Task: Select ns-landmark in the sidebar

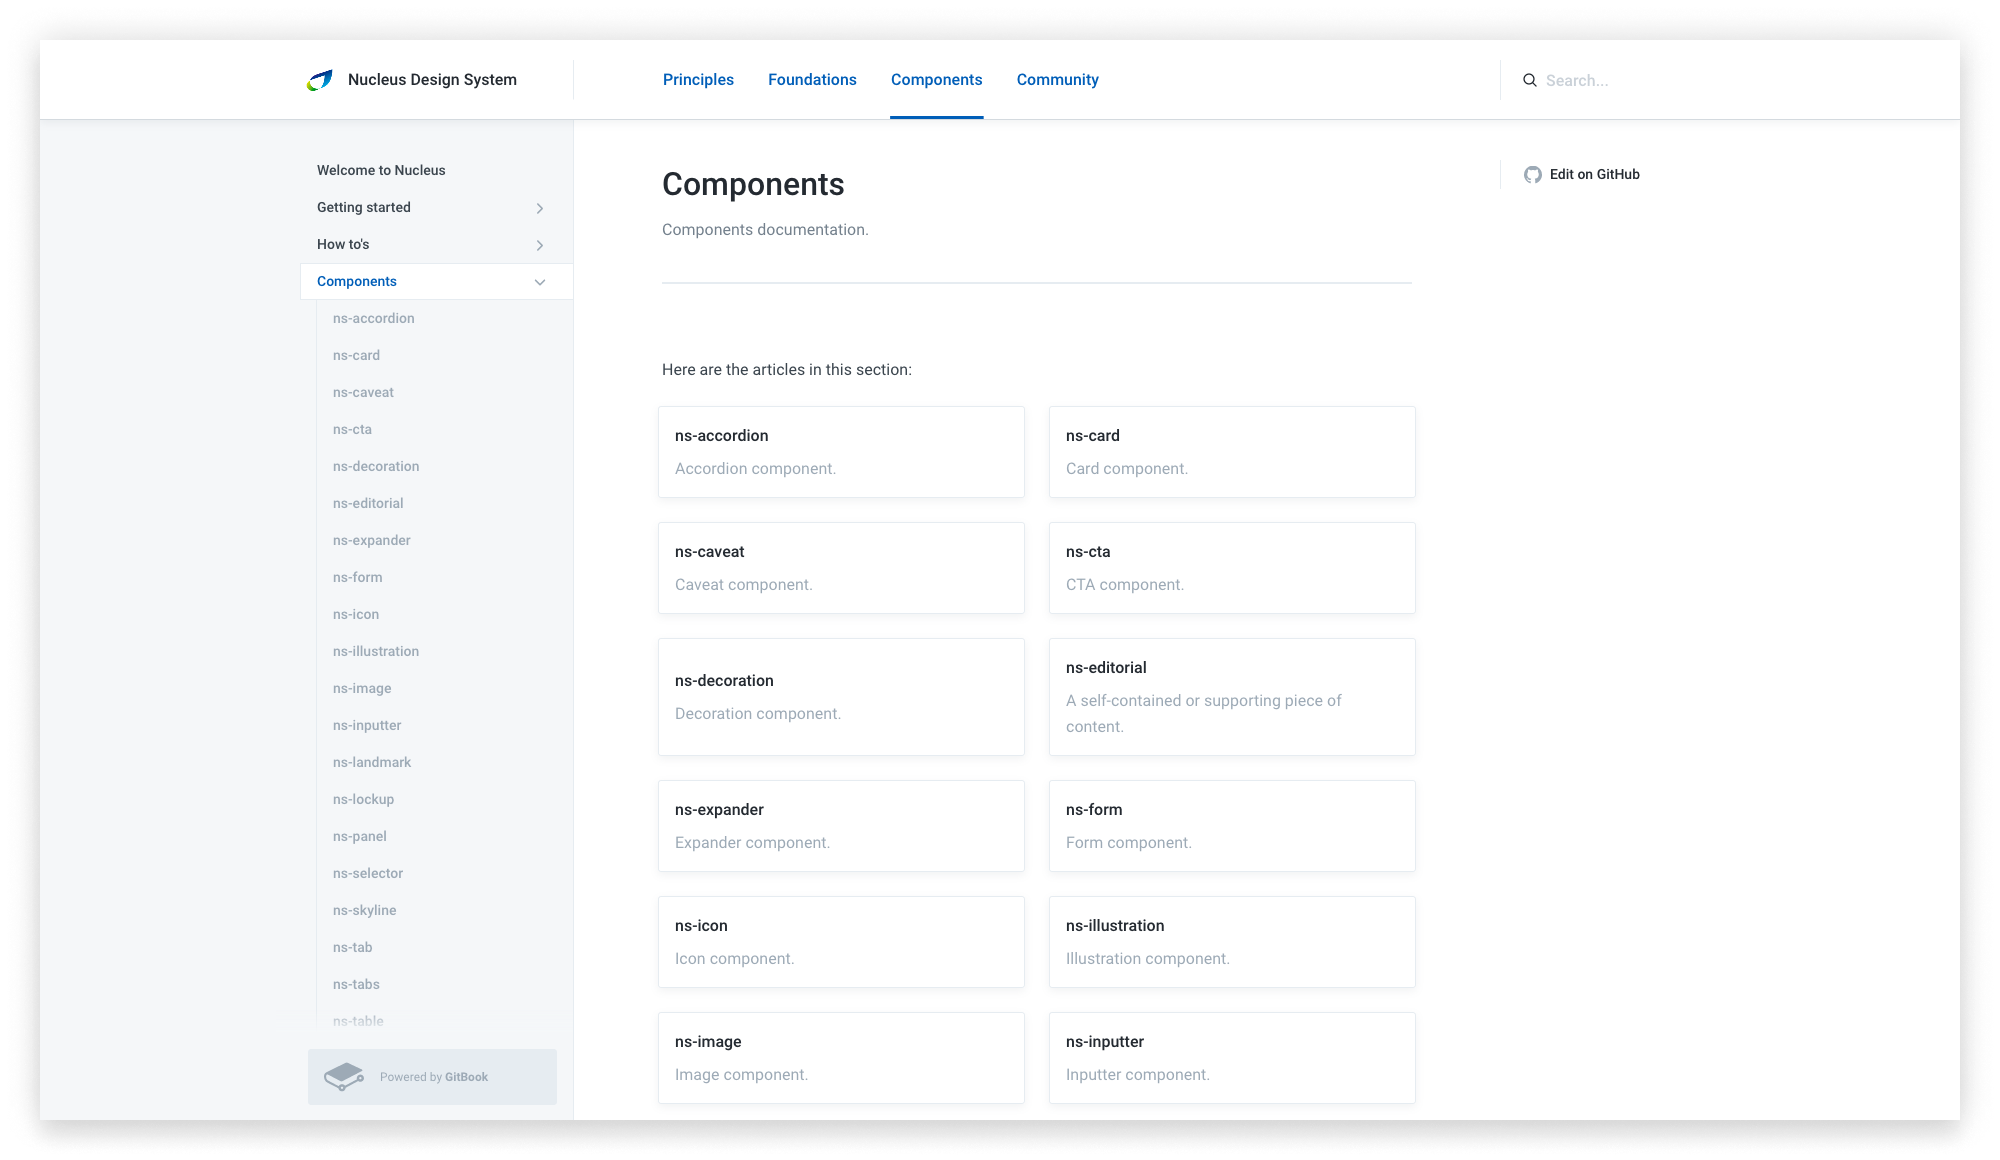Action: pyautogui.click(x=372, y=762)
